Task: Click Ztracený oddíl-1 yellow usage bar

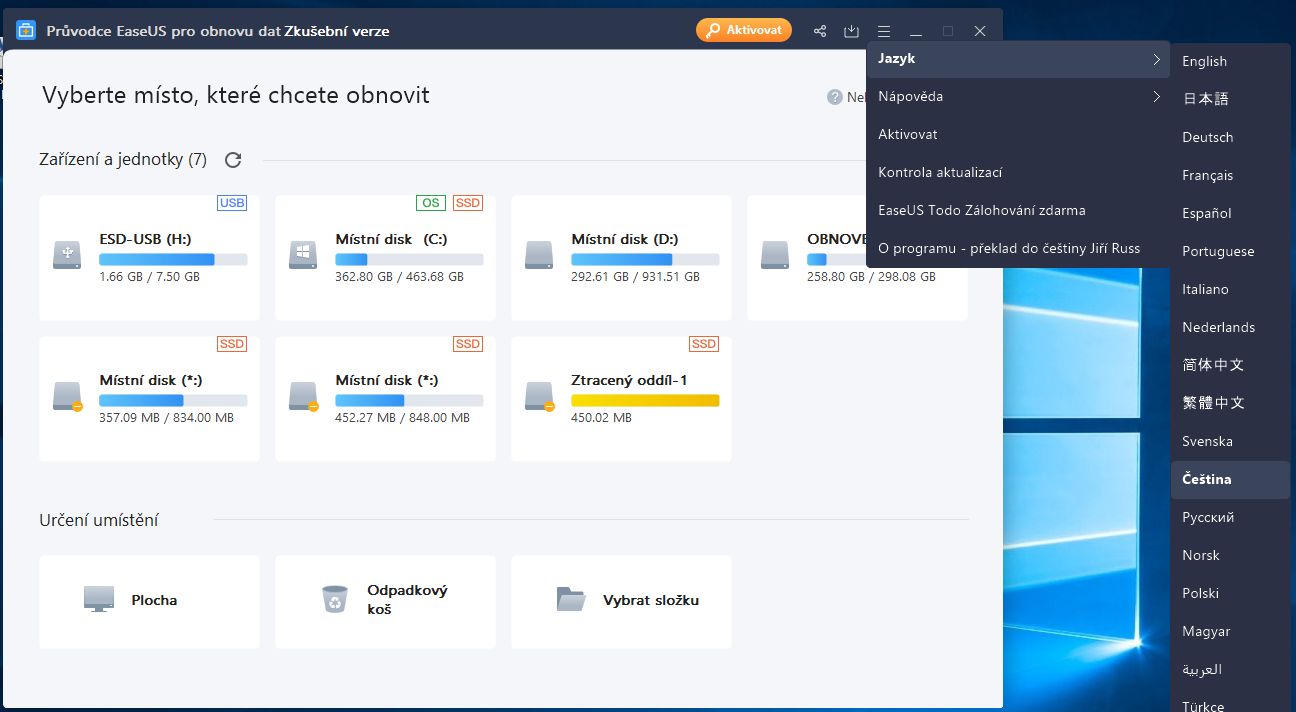Action: (645, 400)
